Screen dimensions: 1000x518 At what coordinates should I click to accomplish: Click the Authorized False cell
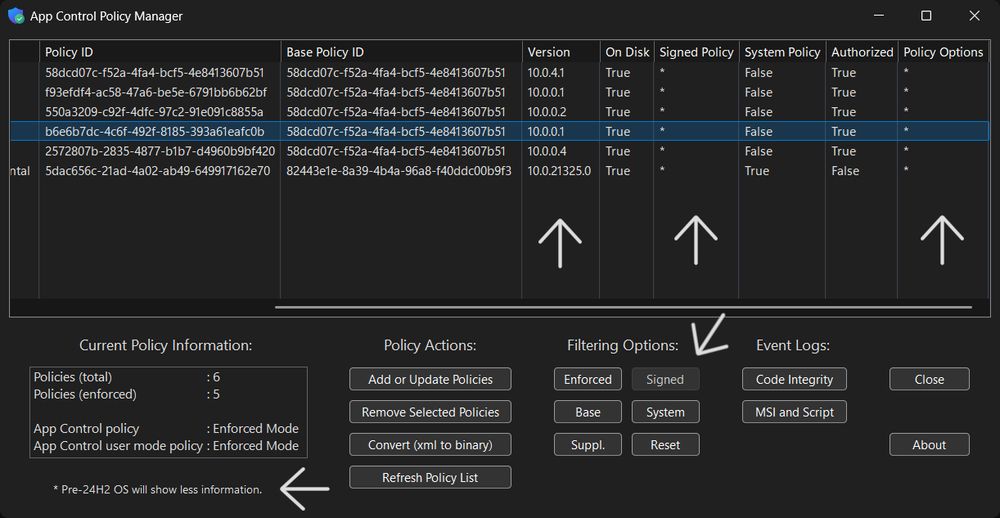point(845,171)
